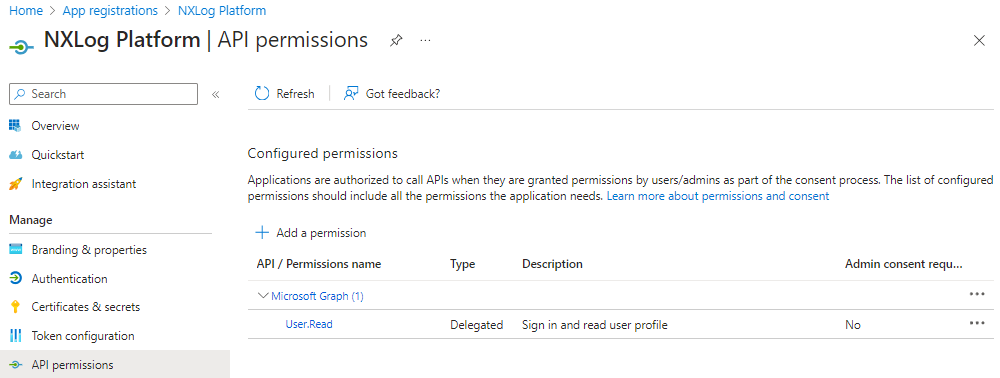1000x378 pixels.
Task: Open Got feedback? link
Action: click(x=402, y=94)
